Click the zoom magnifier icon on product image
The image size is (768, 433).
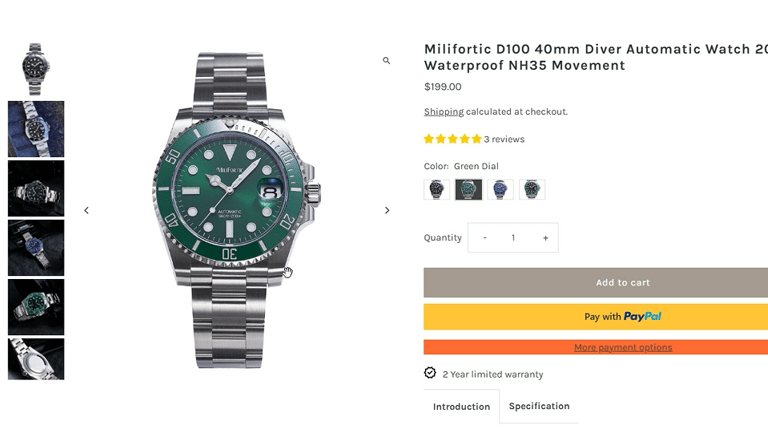[387, 61]
